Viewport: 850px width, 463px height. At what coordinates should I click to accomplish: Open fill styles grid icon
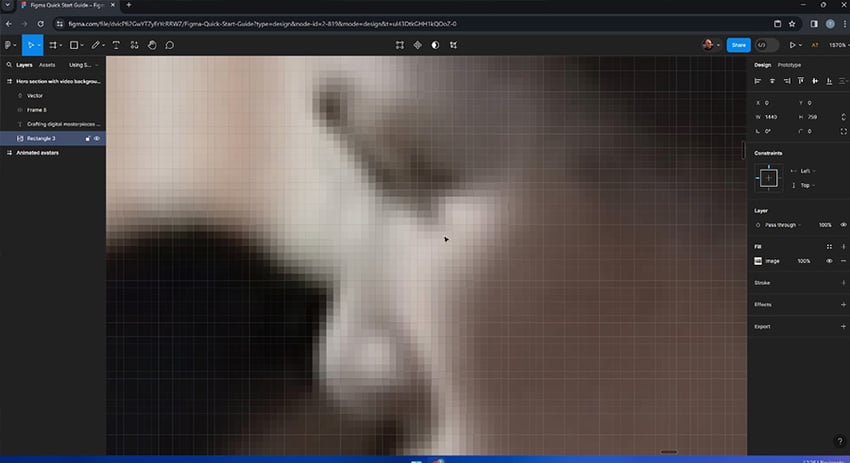[x=829, y=247]
